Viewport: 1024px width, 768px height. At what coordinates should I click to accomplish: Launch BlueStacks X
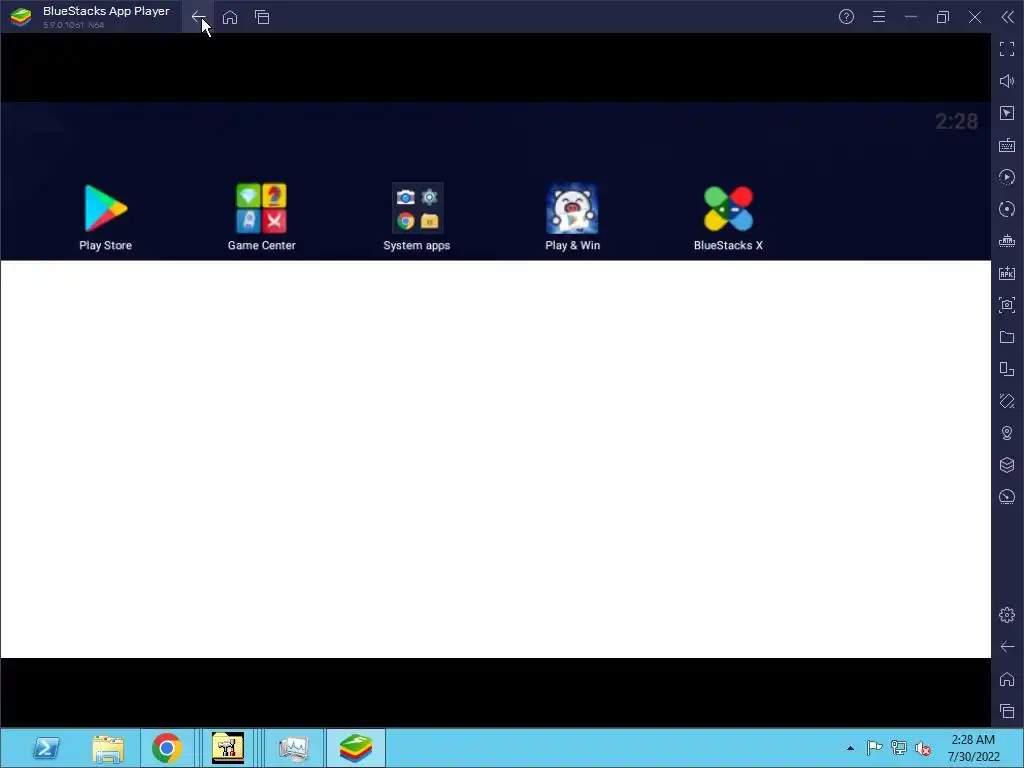point(728,217)
